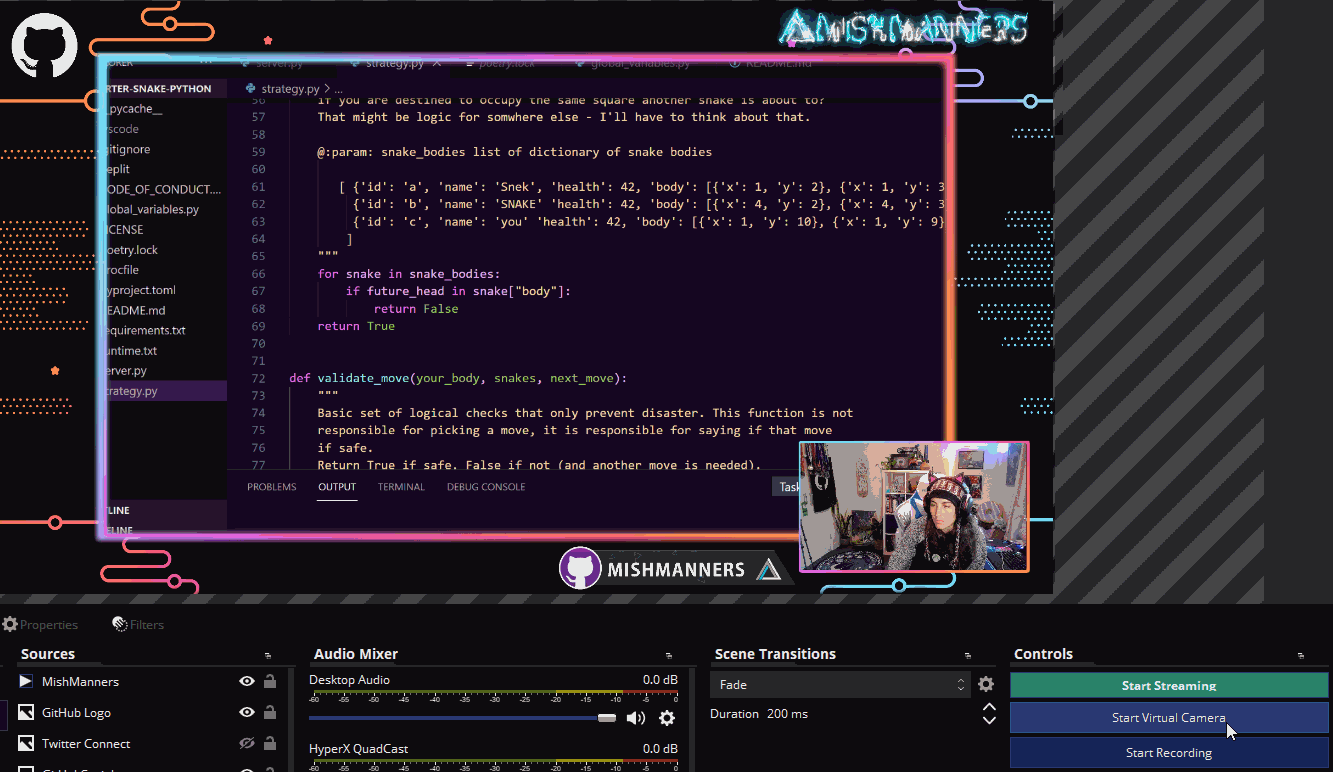Open poetry.lock in the previewed file explorer
Image resolution: width=1333 pixels, height=772 pixels.
[131, 250]
